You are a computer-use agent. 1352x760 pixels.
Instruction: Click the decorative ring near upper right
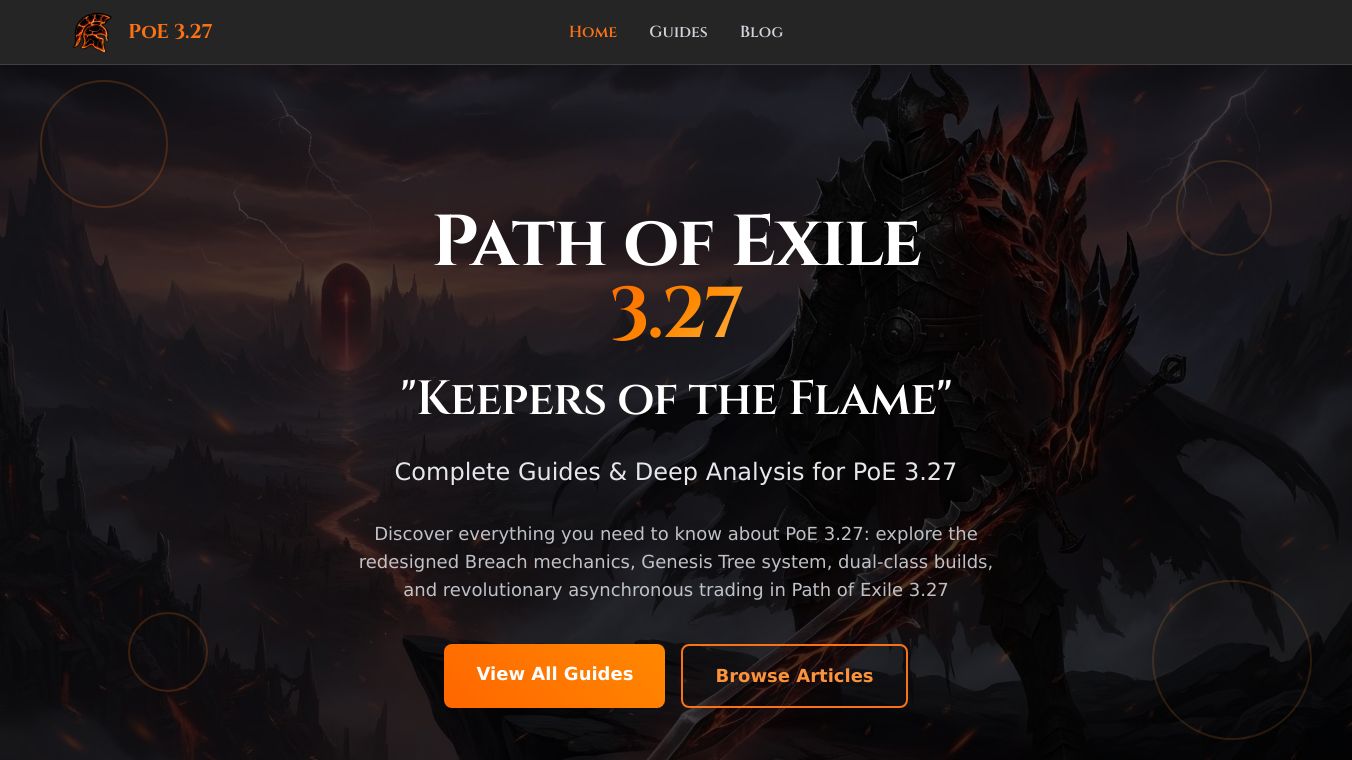point(1224,208)
